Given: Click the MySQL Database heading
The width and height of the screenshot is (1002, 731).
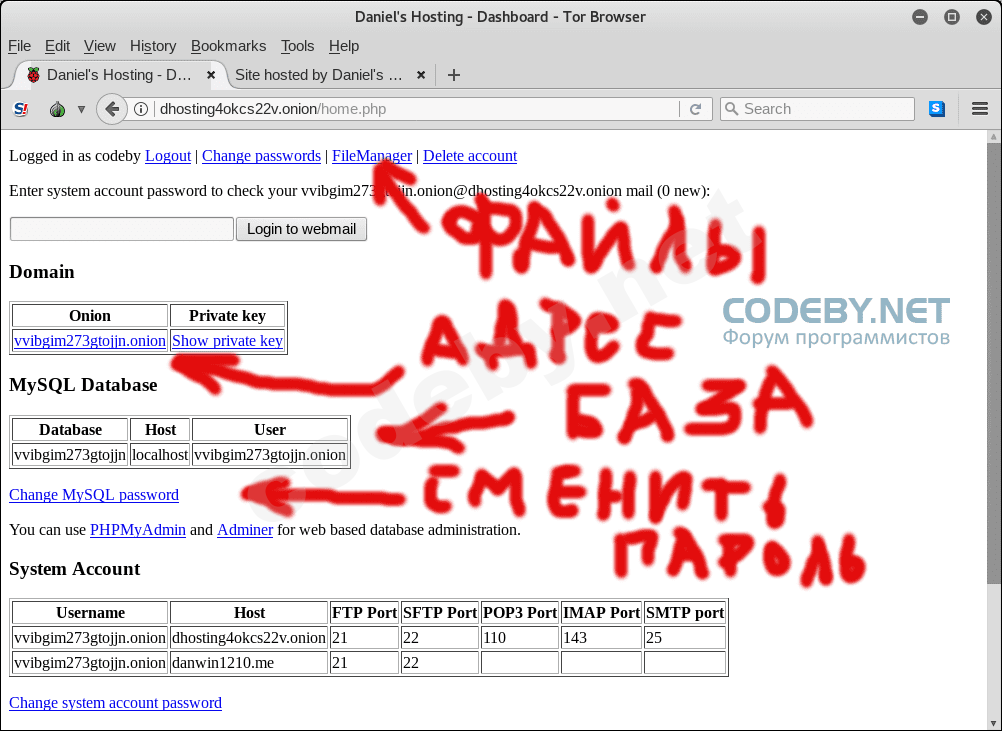Looking at the screenshot, I should pyautogui.click(x=83, y=385).
